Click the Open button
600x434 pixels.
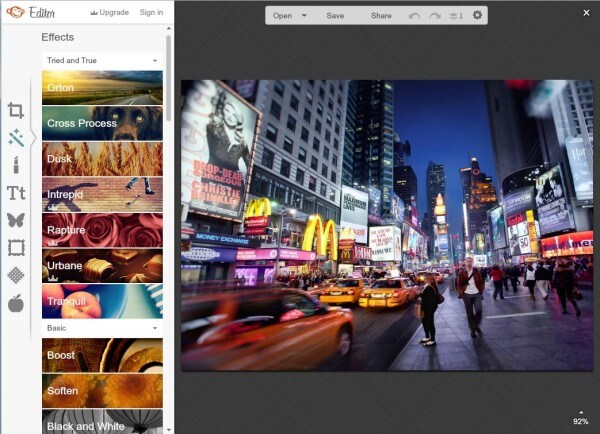click(x=282, y=16)
